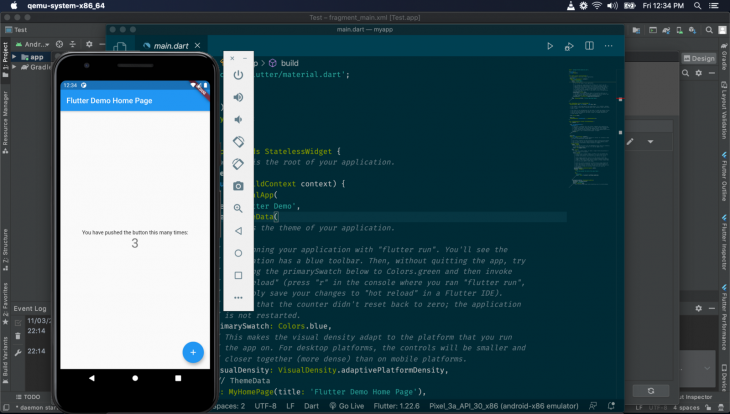
Task: Split the VS Code editor
Action: pos(589,46)
